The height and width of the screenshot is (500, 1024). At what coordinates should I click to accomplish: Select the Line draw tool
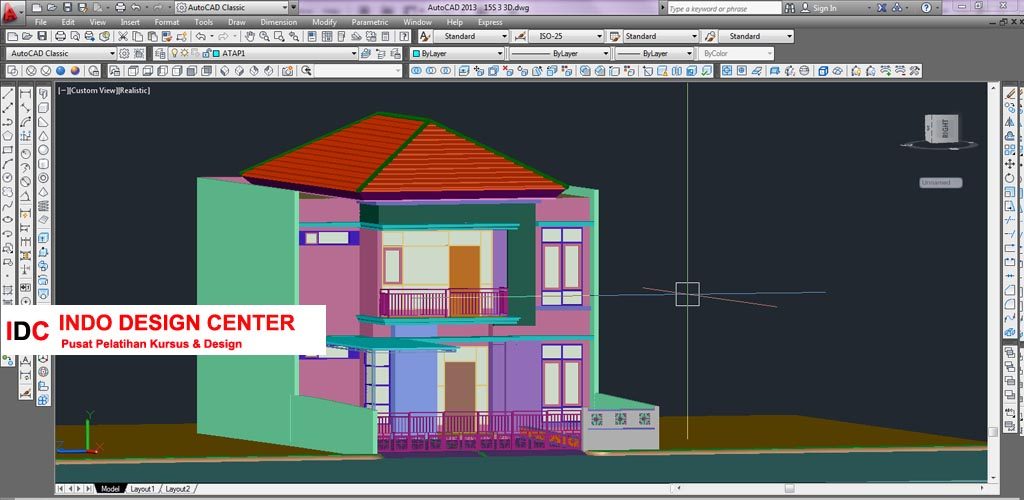pyautogui.click(x=8, y=95)
